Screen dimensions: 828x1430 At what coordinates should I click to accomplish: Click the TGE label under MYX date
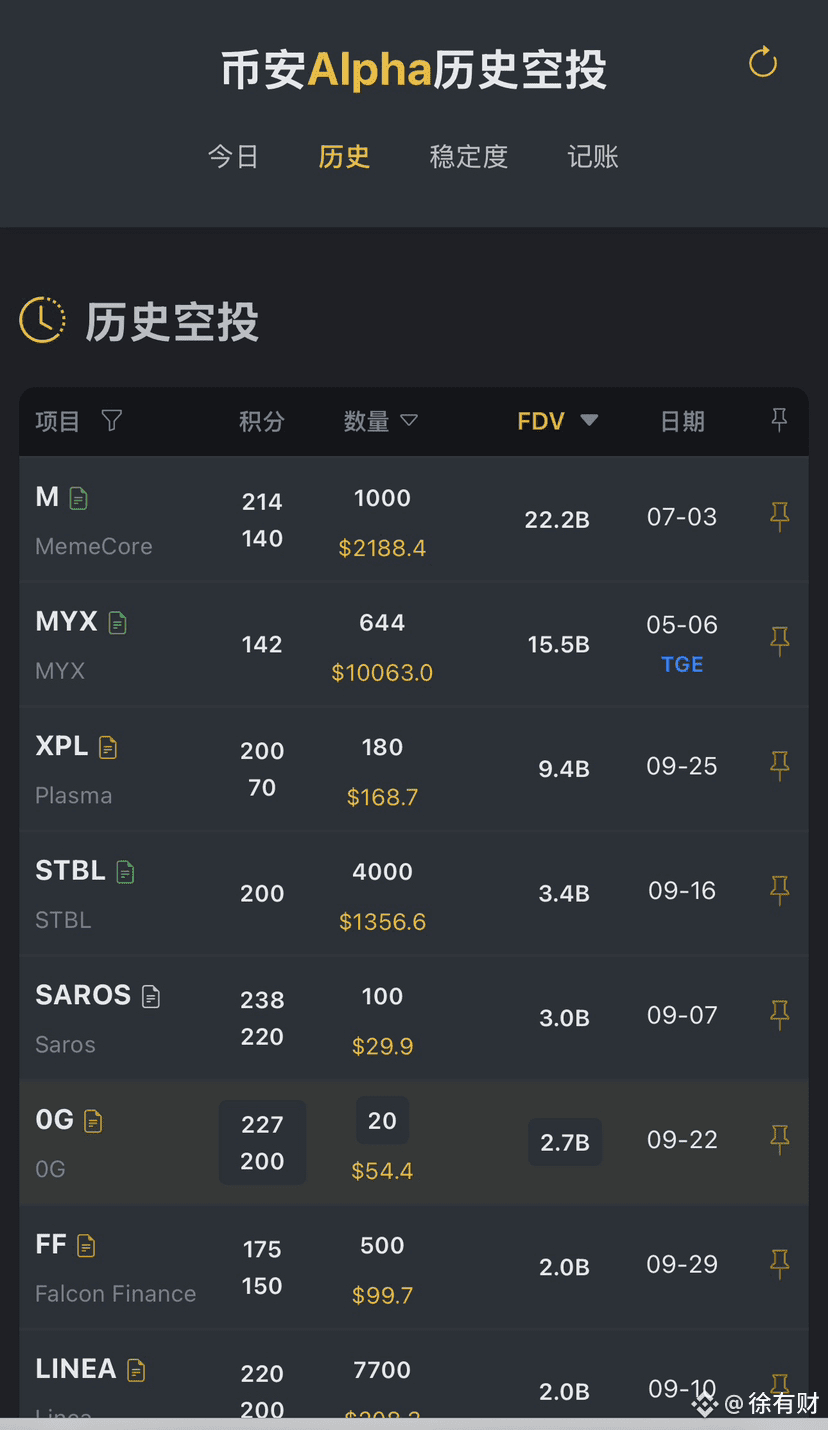(682, 665)
